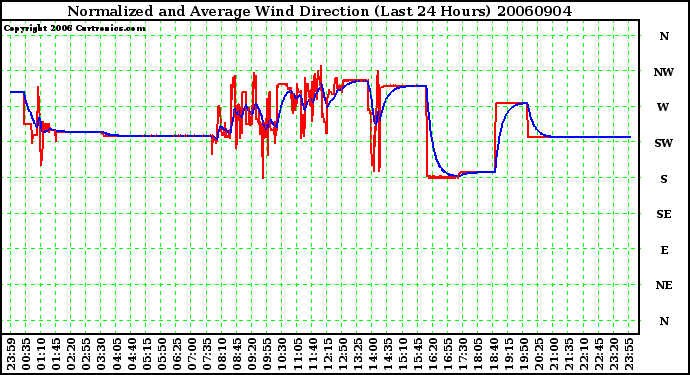690x375 pixels.
Task: Click the 16:55 time axis label
Action: click(448, 354)
